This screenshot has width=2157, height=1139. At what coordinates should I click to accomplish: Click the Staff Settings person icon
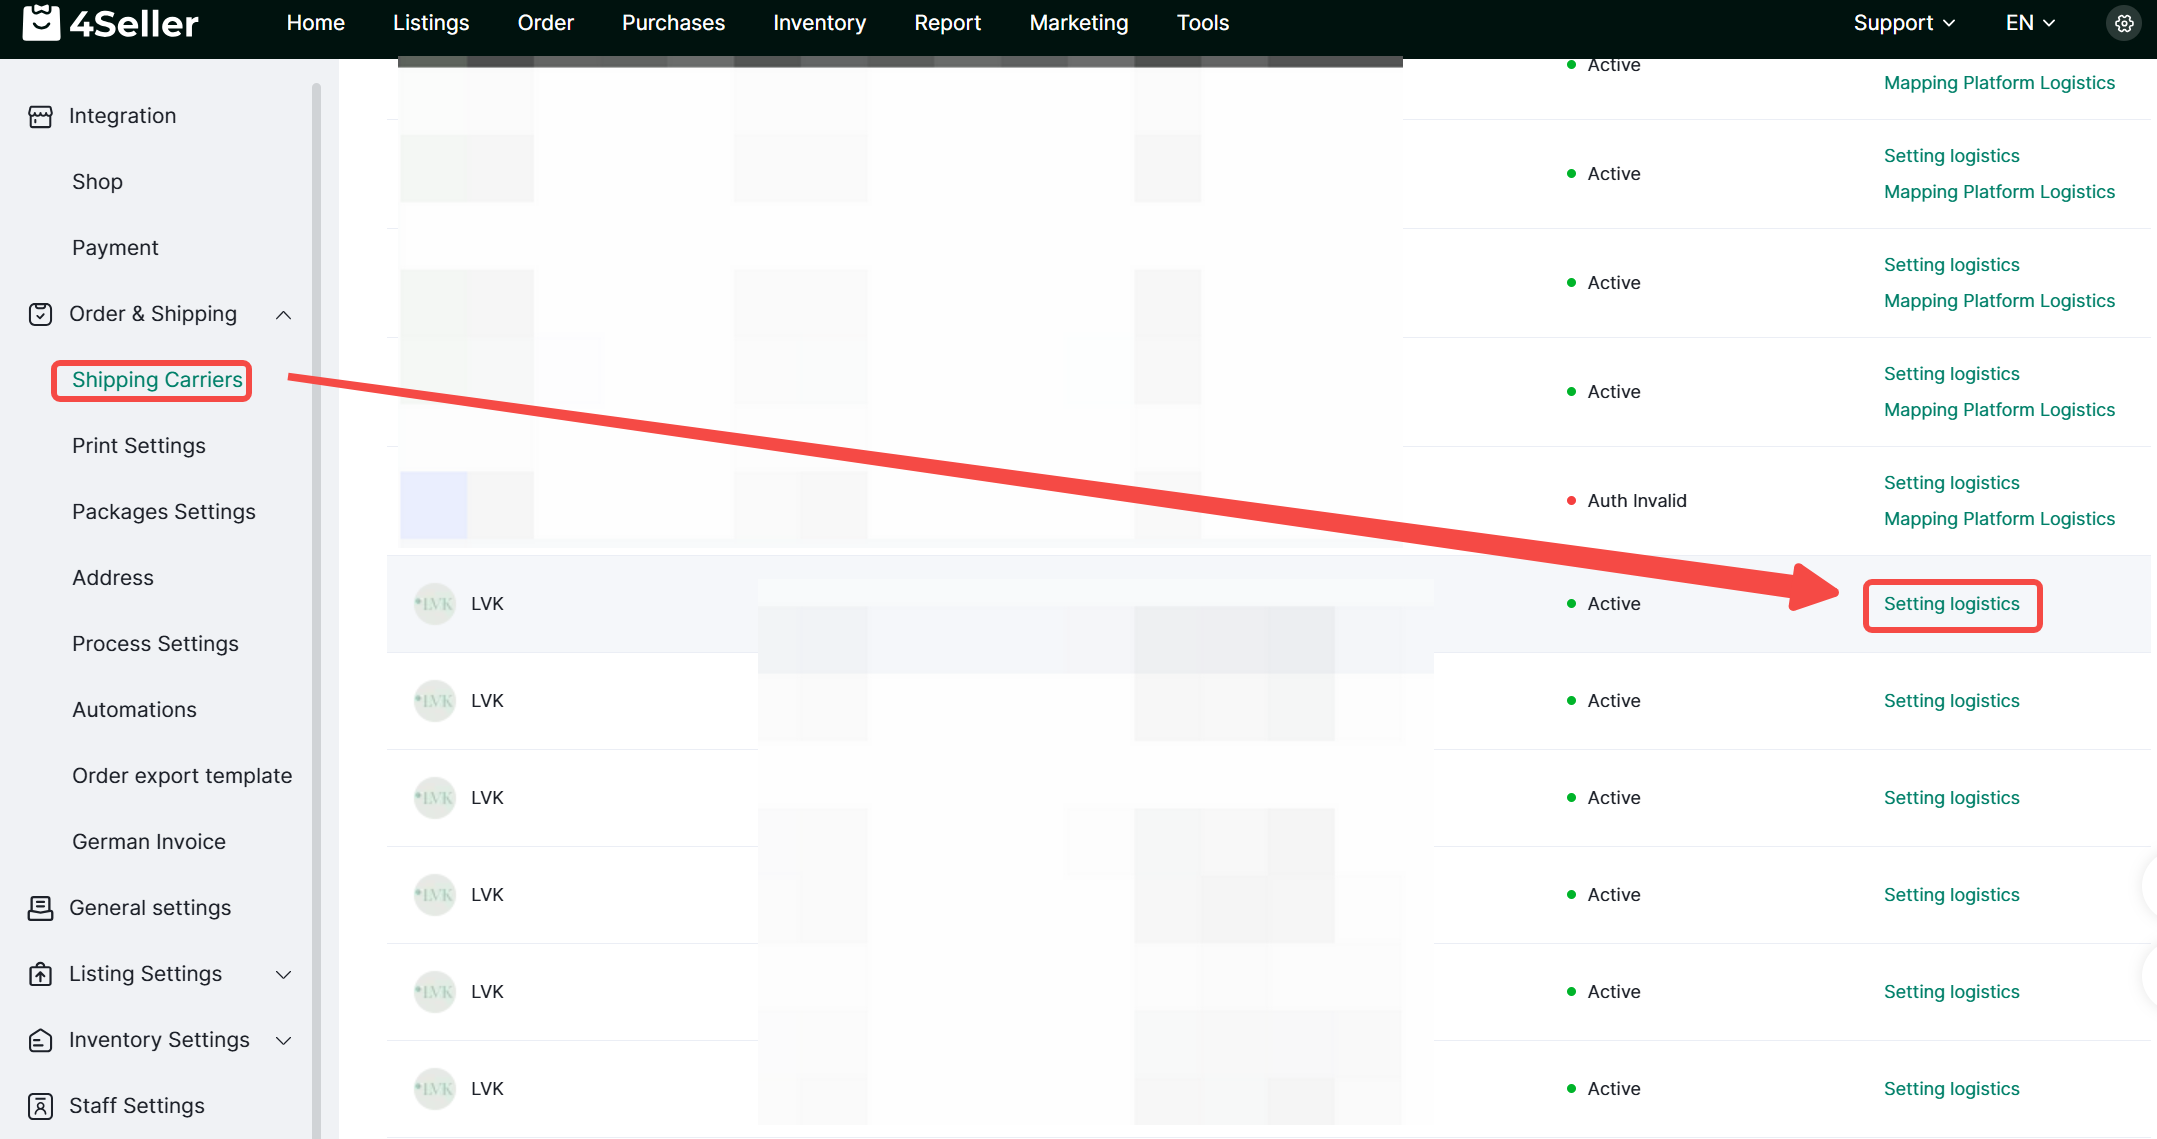pyautogui.click(x=40, y=1106)
